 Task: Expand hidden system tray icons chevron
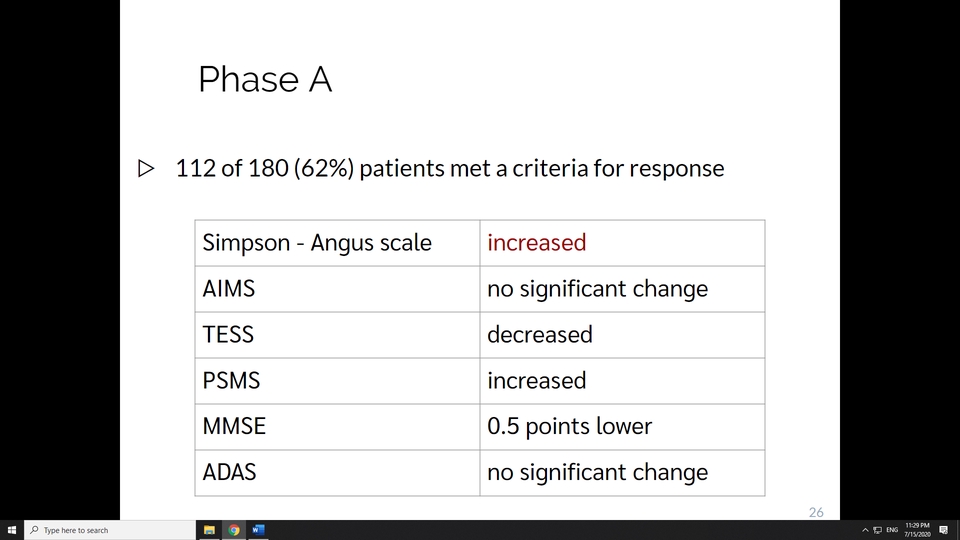coord(865,530)
